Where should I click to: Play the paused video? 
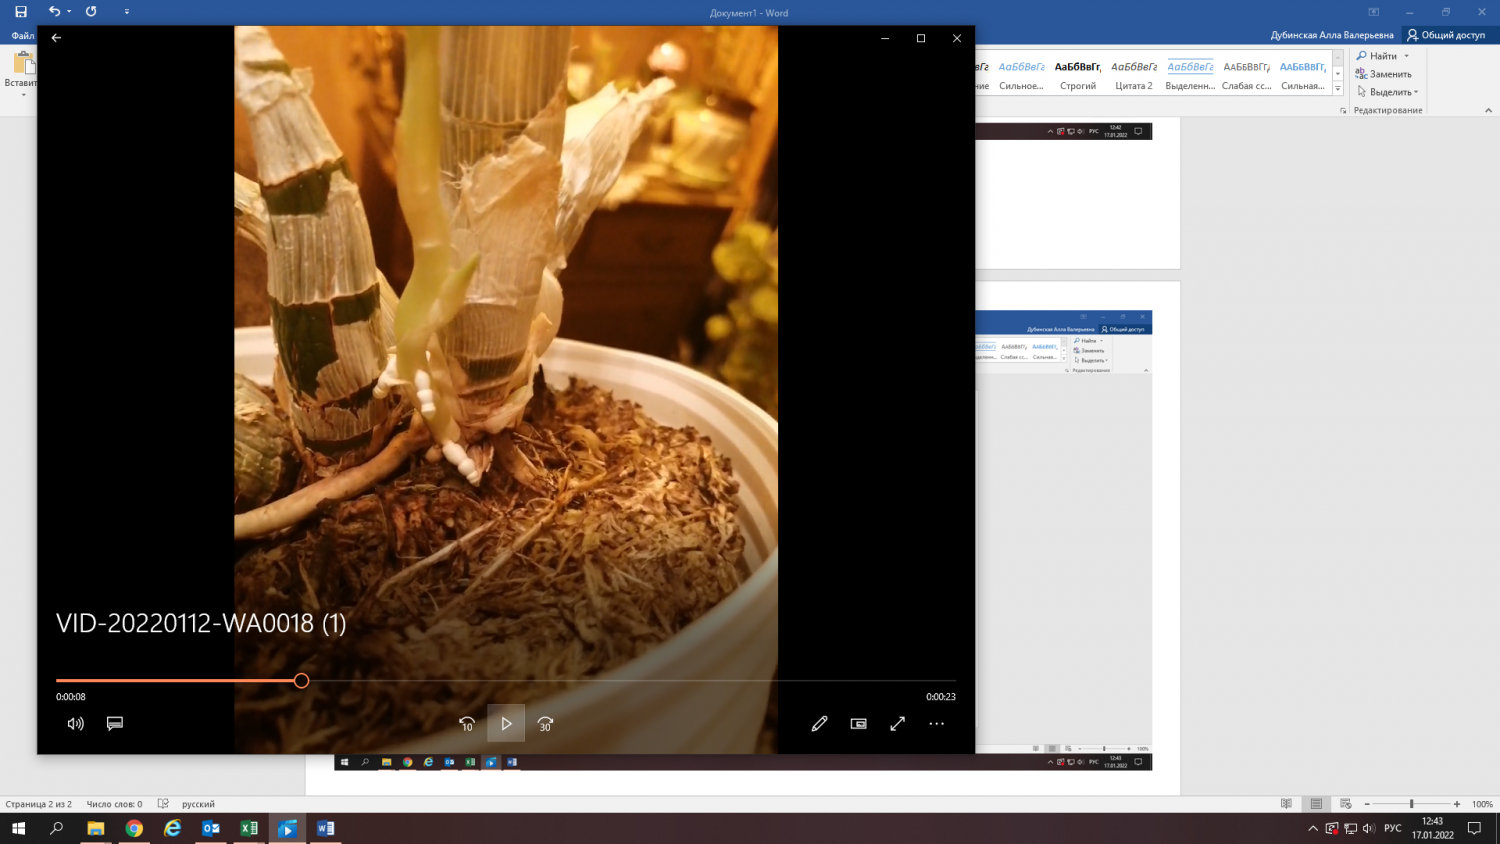click(506, 723)
